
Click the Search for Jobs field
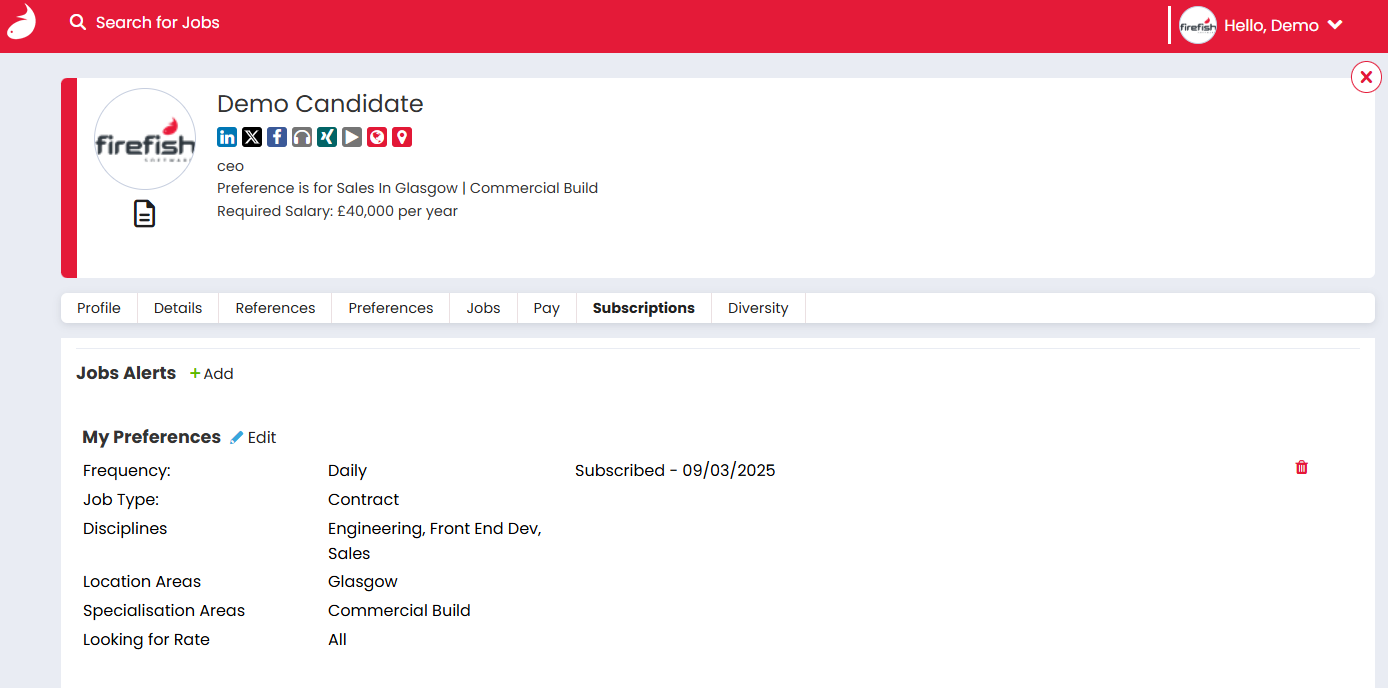pos(157,22)
